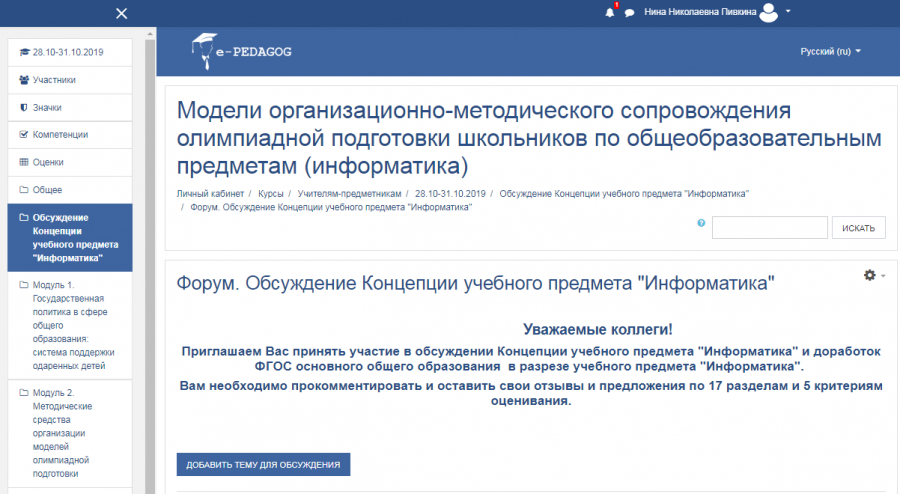Screen dimensions: 900x494
Task: Open notifications bell icon
Action: coord(610,13)
